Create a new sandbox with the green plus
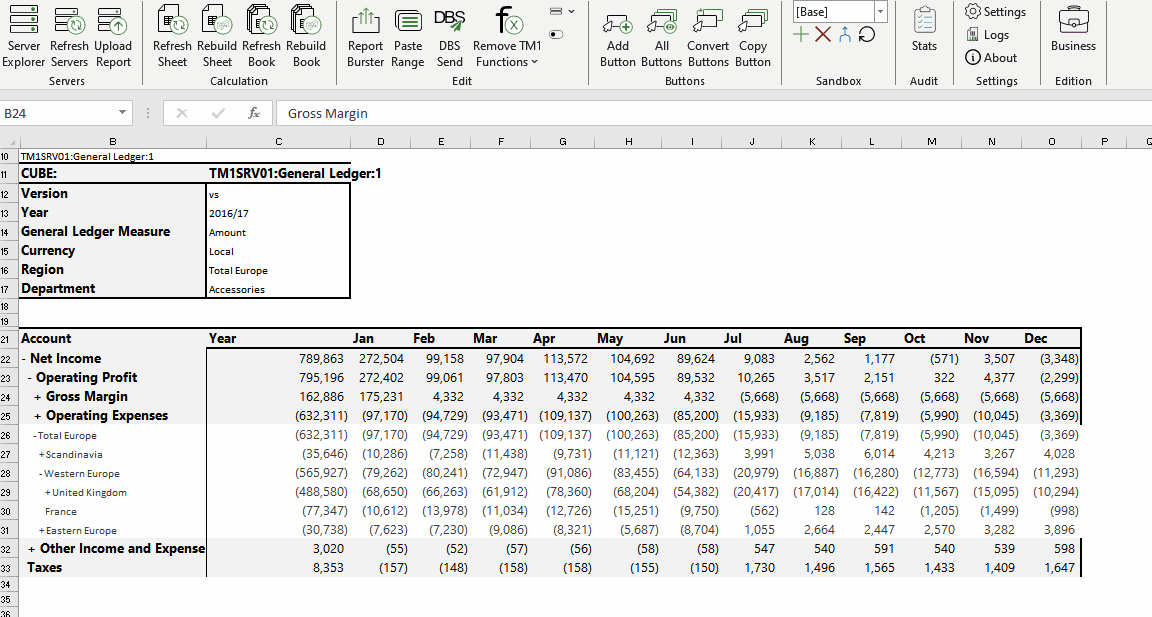Viewport: 1152px width, 617px height. 801,35
